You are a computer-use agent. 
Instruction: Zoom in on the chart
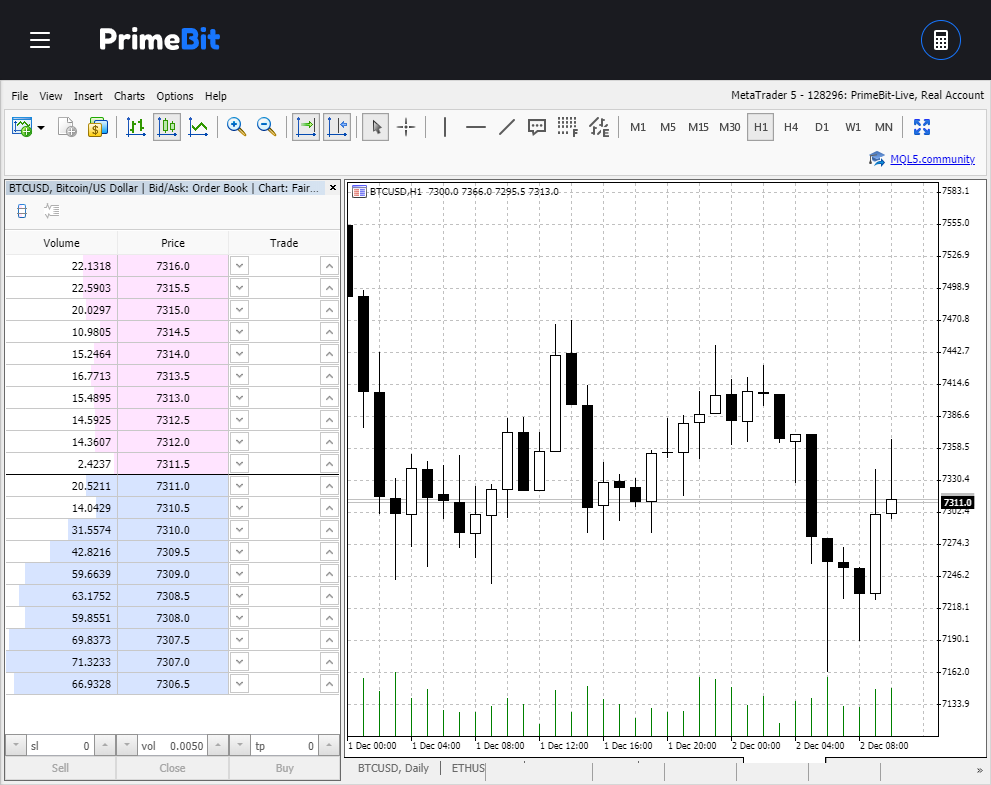[236, 127]
